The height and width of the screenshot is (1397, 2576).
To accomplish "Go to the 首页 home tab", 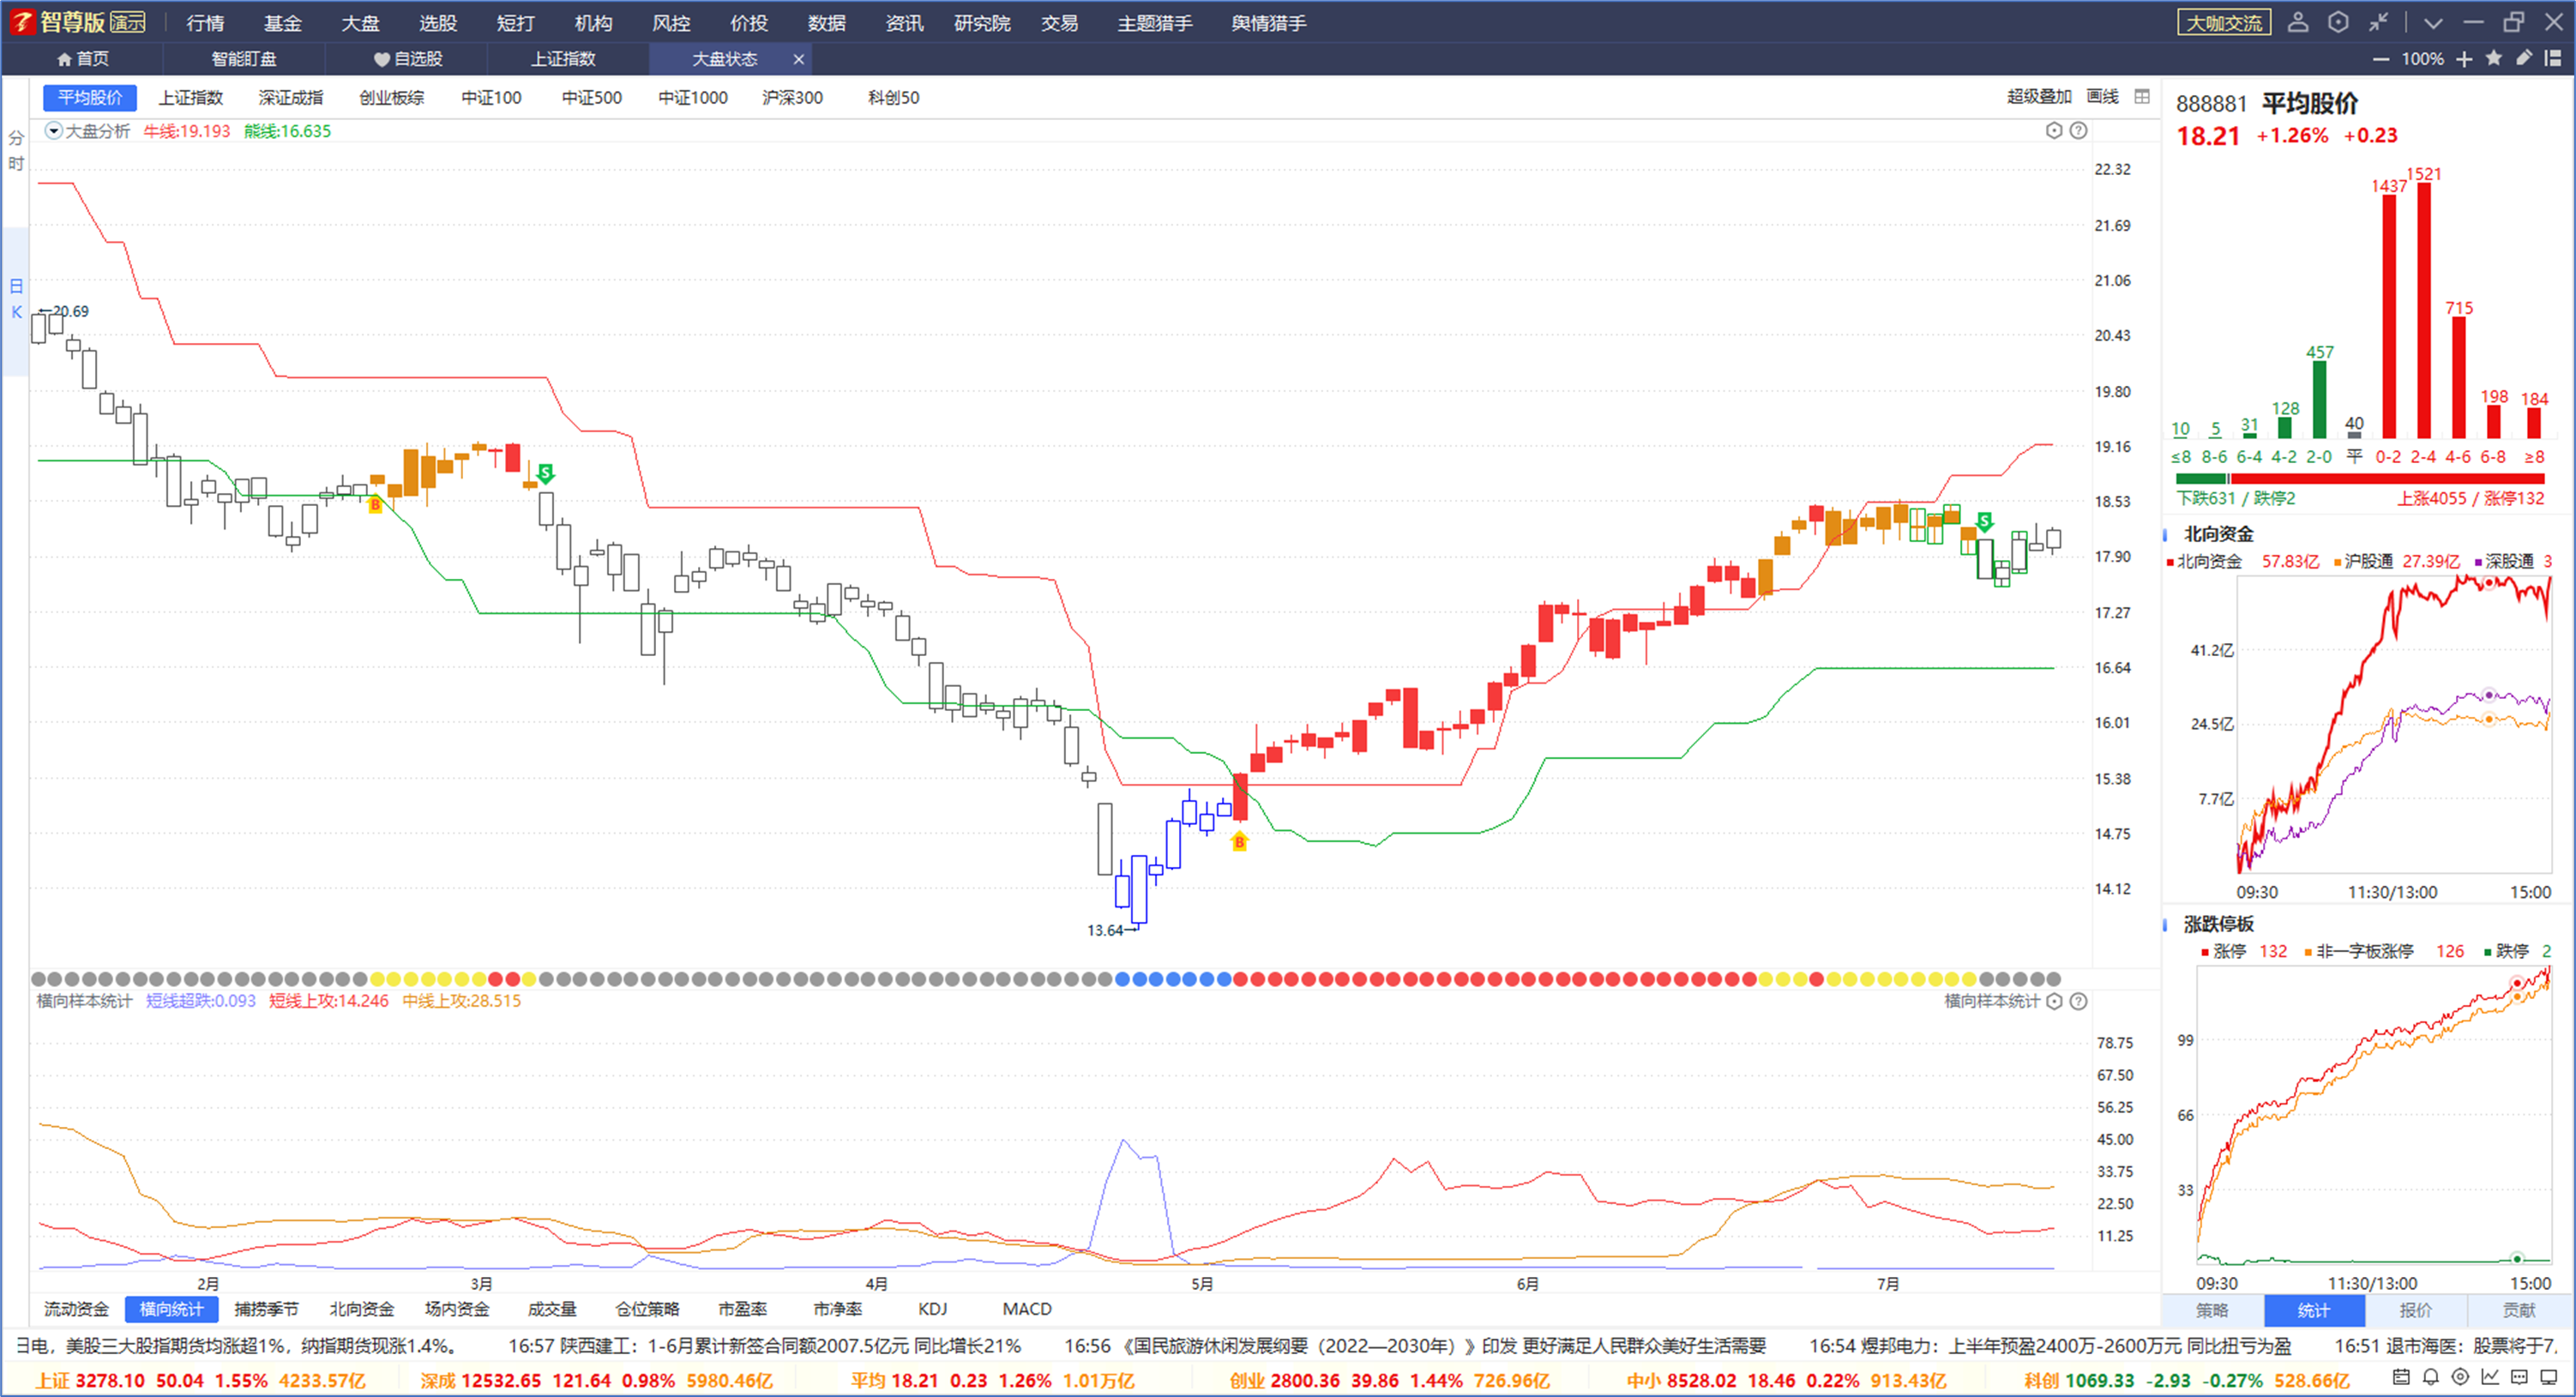I will pos(83,59).
